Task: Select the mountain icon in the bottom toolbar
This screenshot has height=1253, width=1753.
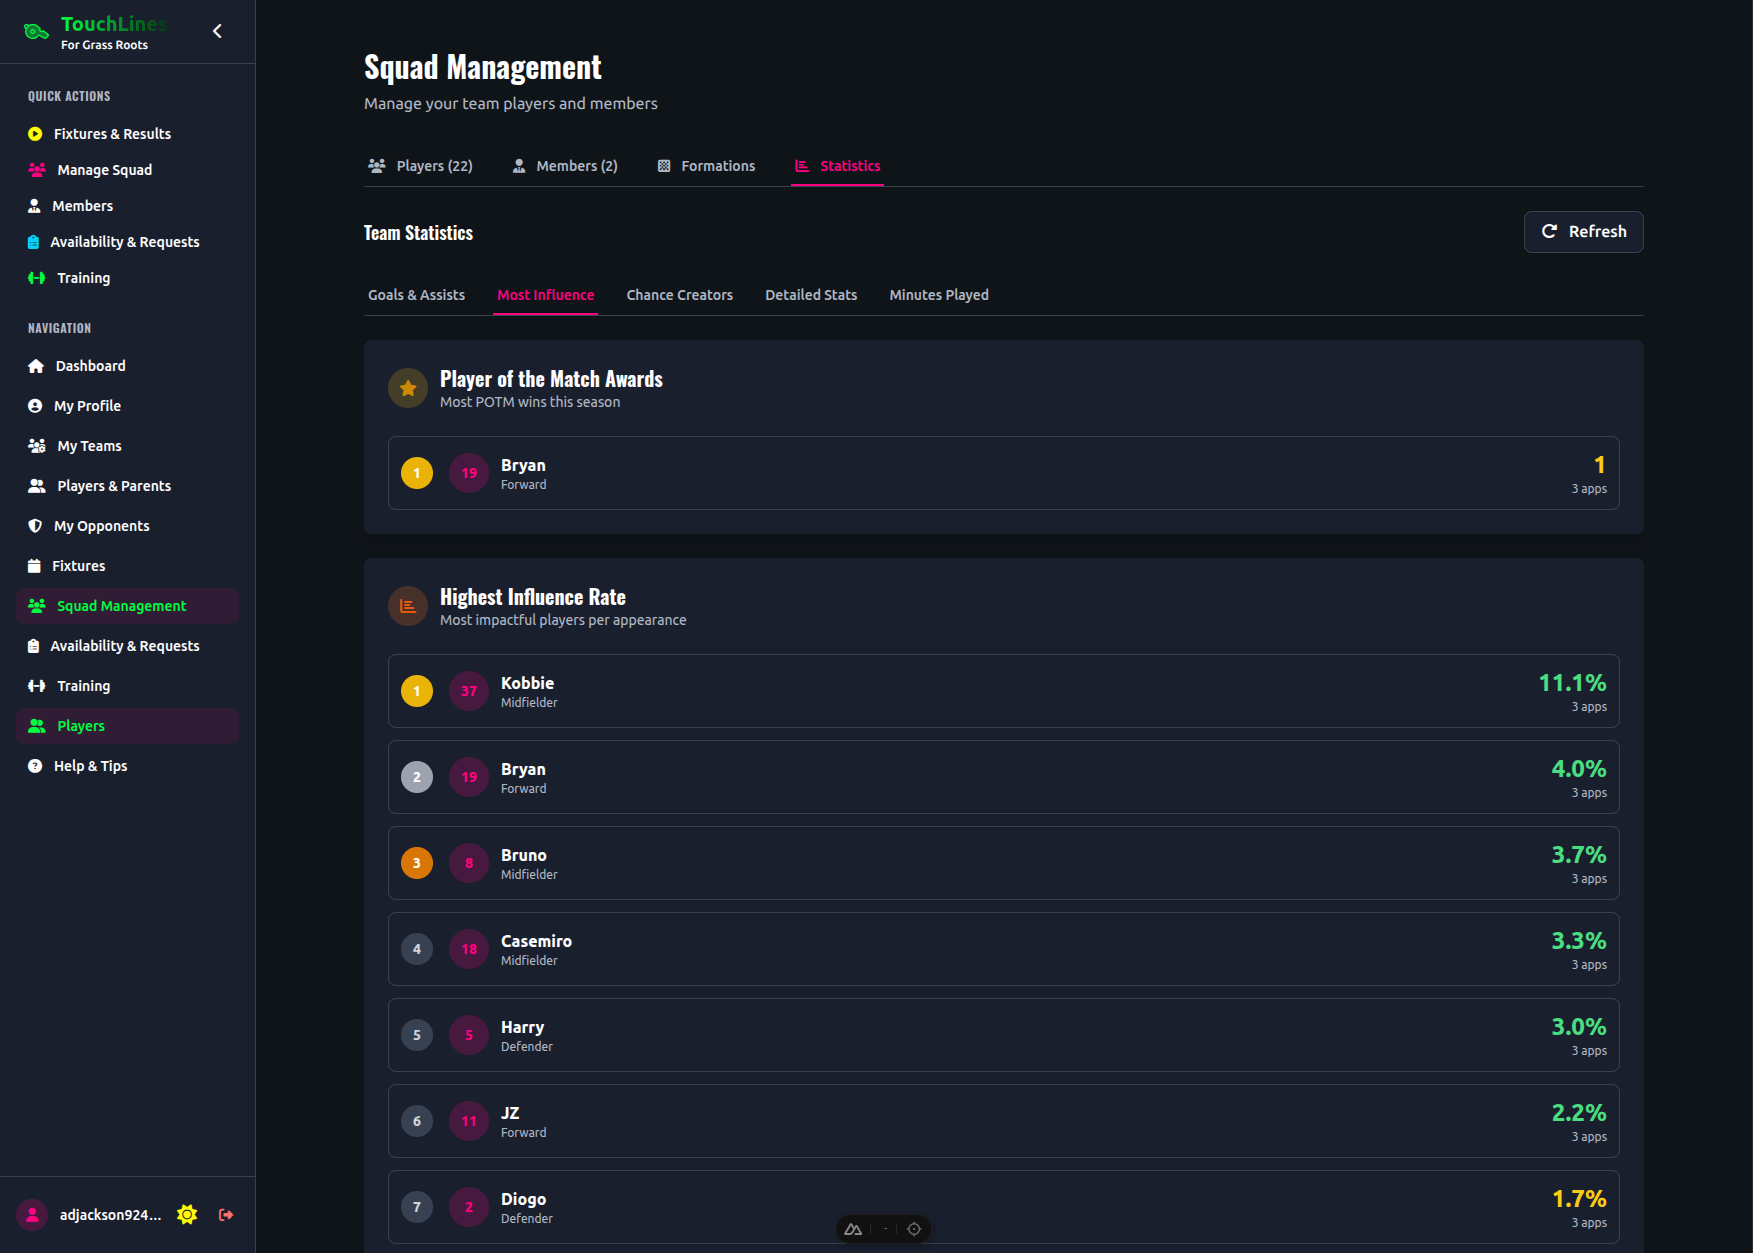Action: pos(853,1228)
